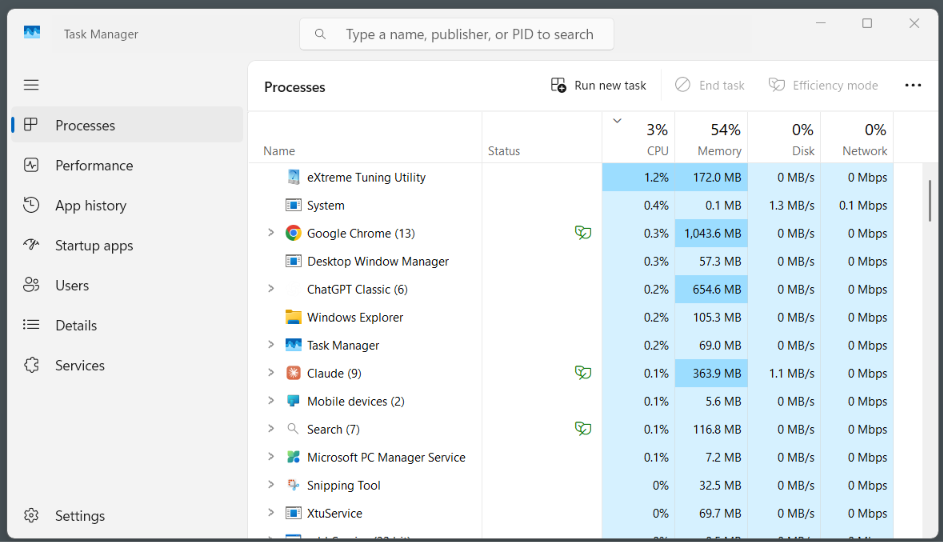Expand the Search process group
This screenshot has height=542, width=943.
coord(271,428)
